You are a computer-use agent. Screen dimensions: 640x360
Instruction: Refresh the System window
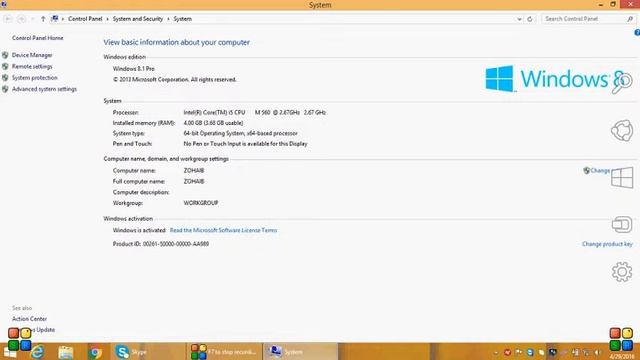click(530, 19)
